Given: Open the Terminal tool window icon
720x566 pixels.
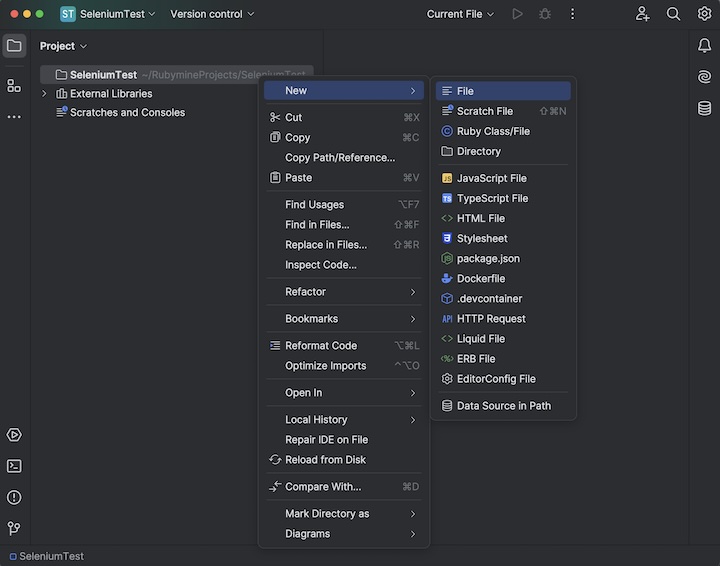Looking at the screenshot, I should pyautogui.click(x=14, y=466).
